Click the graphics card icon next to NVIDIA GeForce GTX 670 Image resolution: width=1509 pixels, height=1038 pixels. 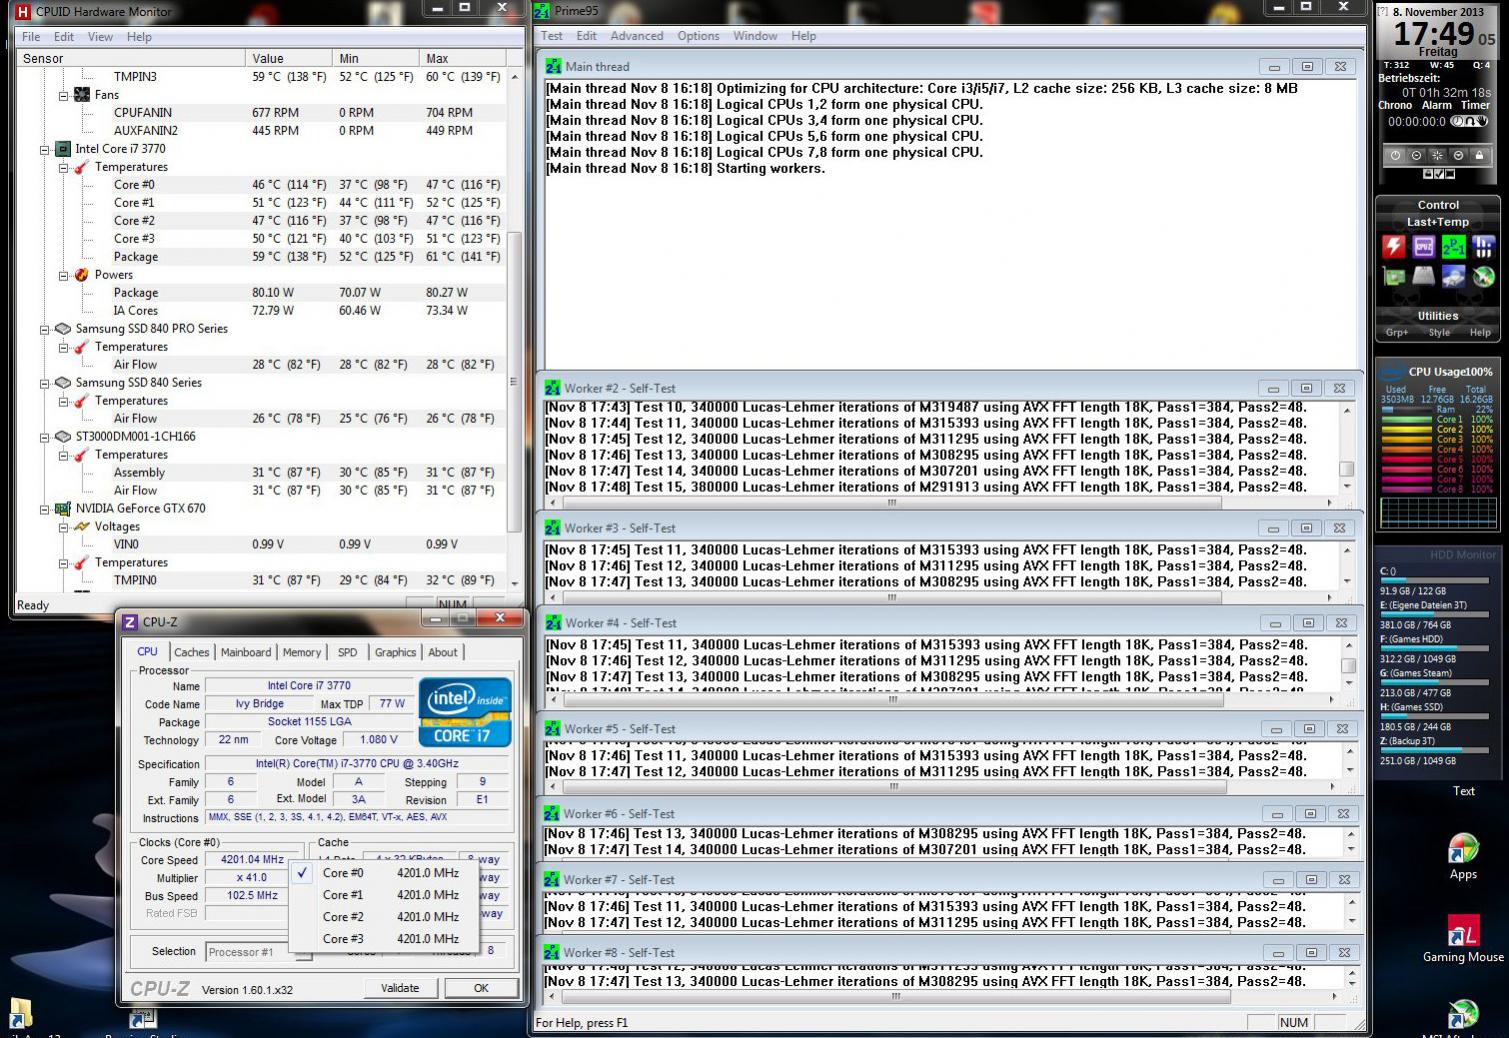tap(62, 509)
